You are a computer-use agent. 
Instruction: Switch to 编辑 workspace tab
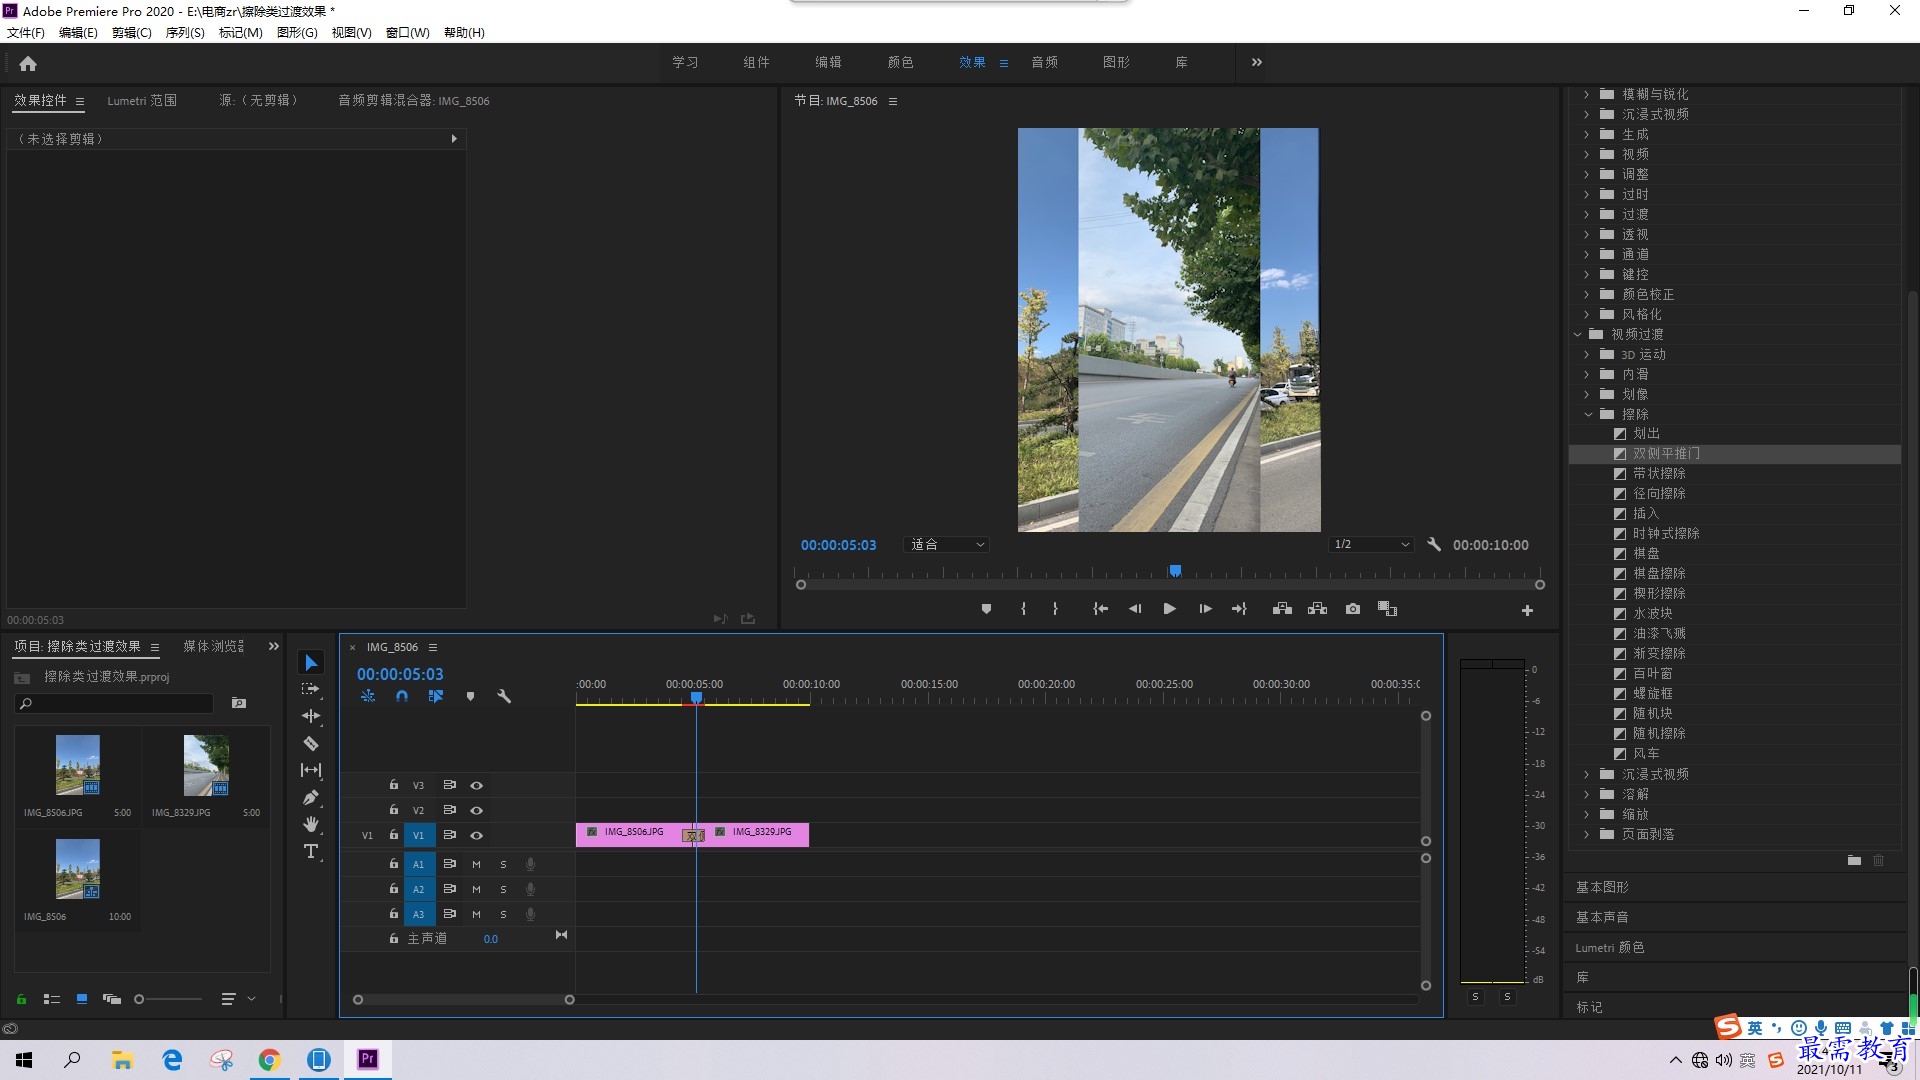pyautogui.click(x=828, y=62)
